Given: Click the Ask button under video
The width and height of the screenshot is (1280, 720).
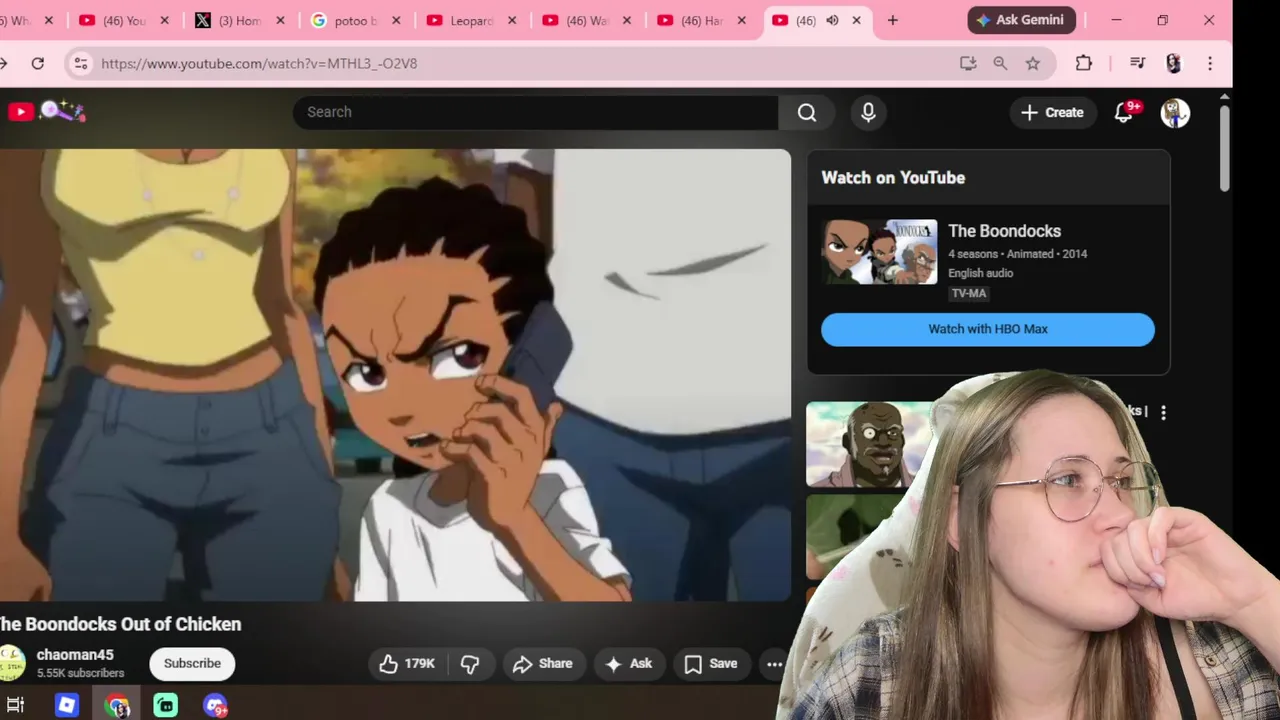Looking at the screenshot, I should (629, 664).
